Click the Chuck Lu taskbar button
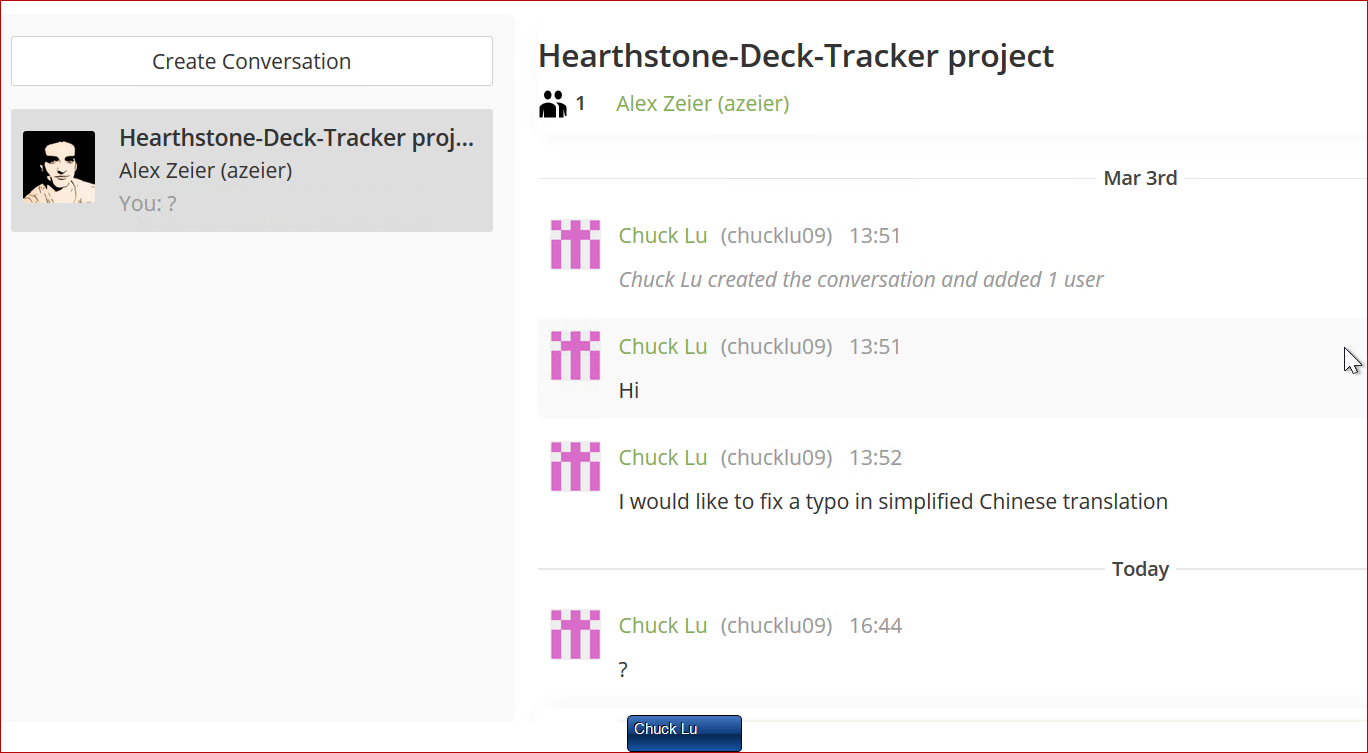The image size is (1368, 753). tap(684, 732)
